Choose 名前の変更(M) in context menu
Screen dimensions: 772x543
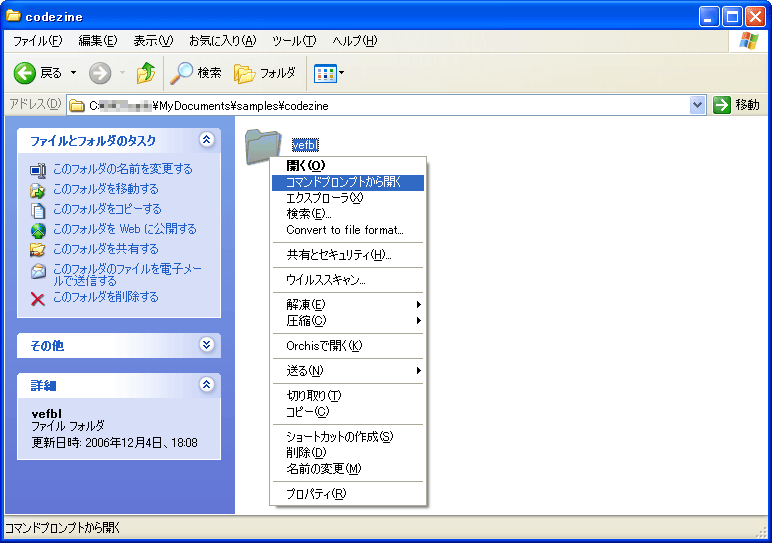click(348, 469)
